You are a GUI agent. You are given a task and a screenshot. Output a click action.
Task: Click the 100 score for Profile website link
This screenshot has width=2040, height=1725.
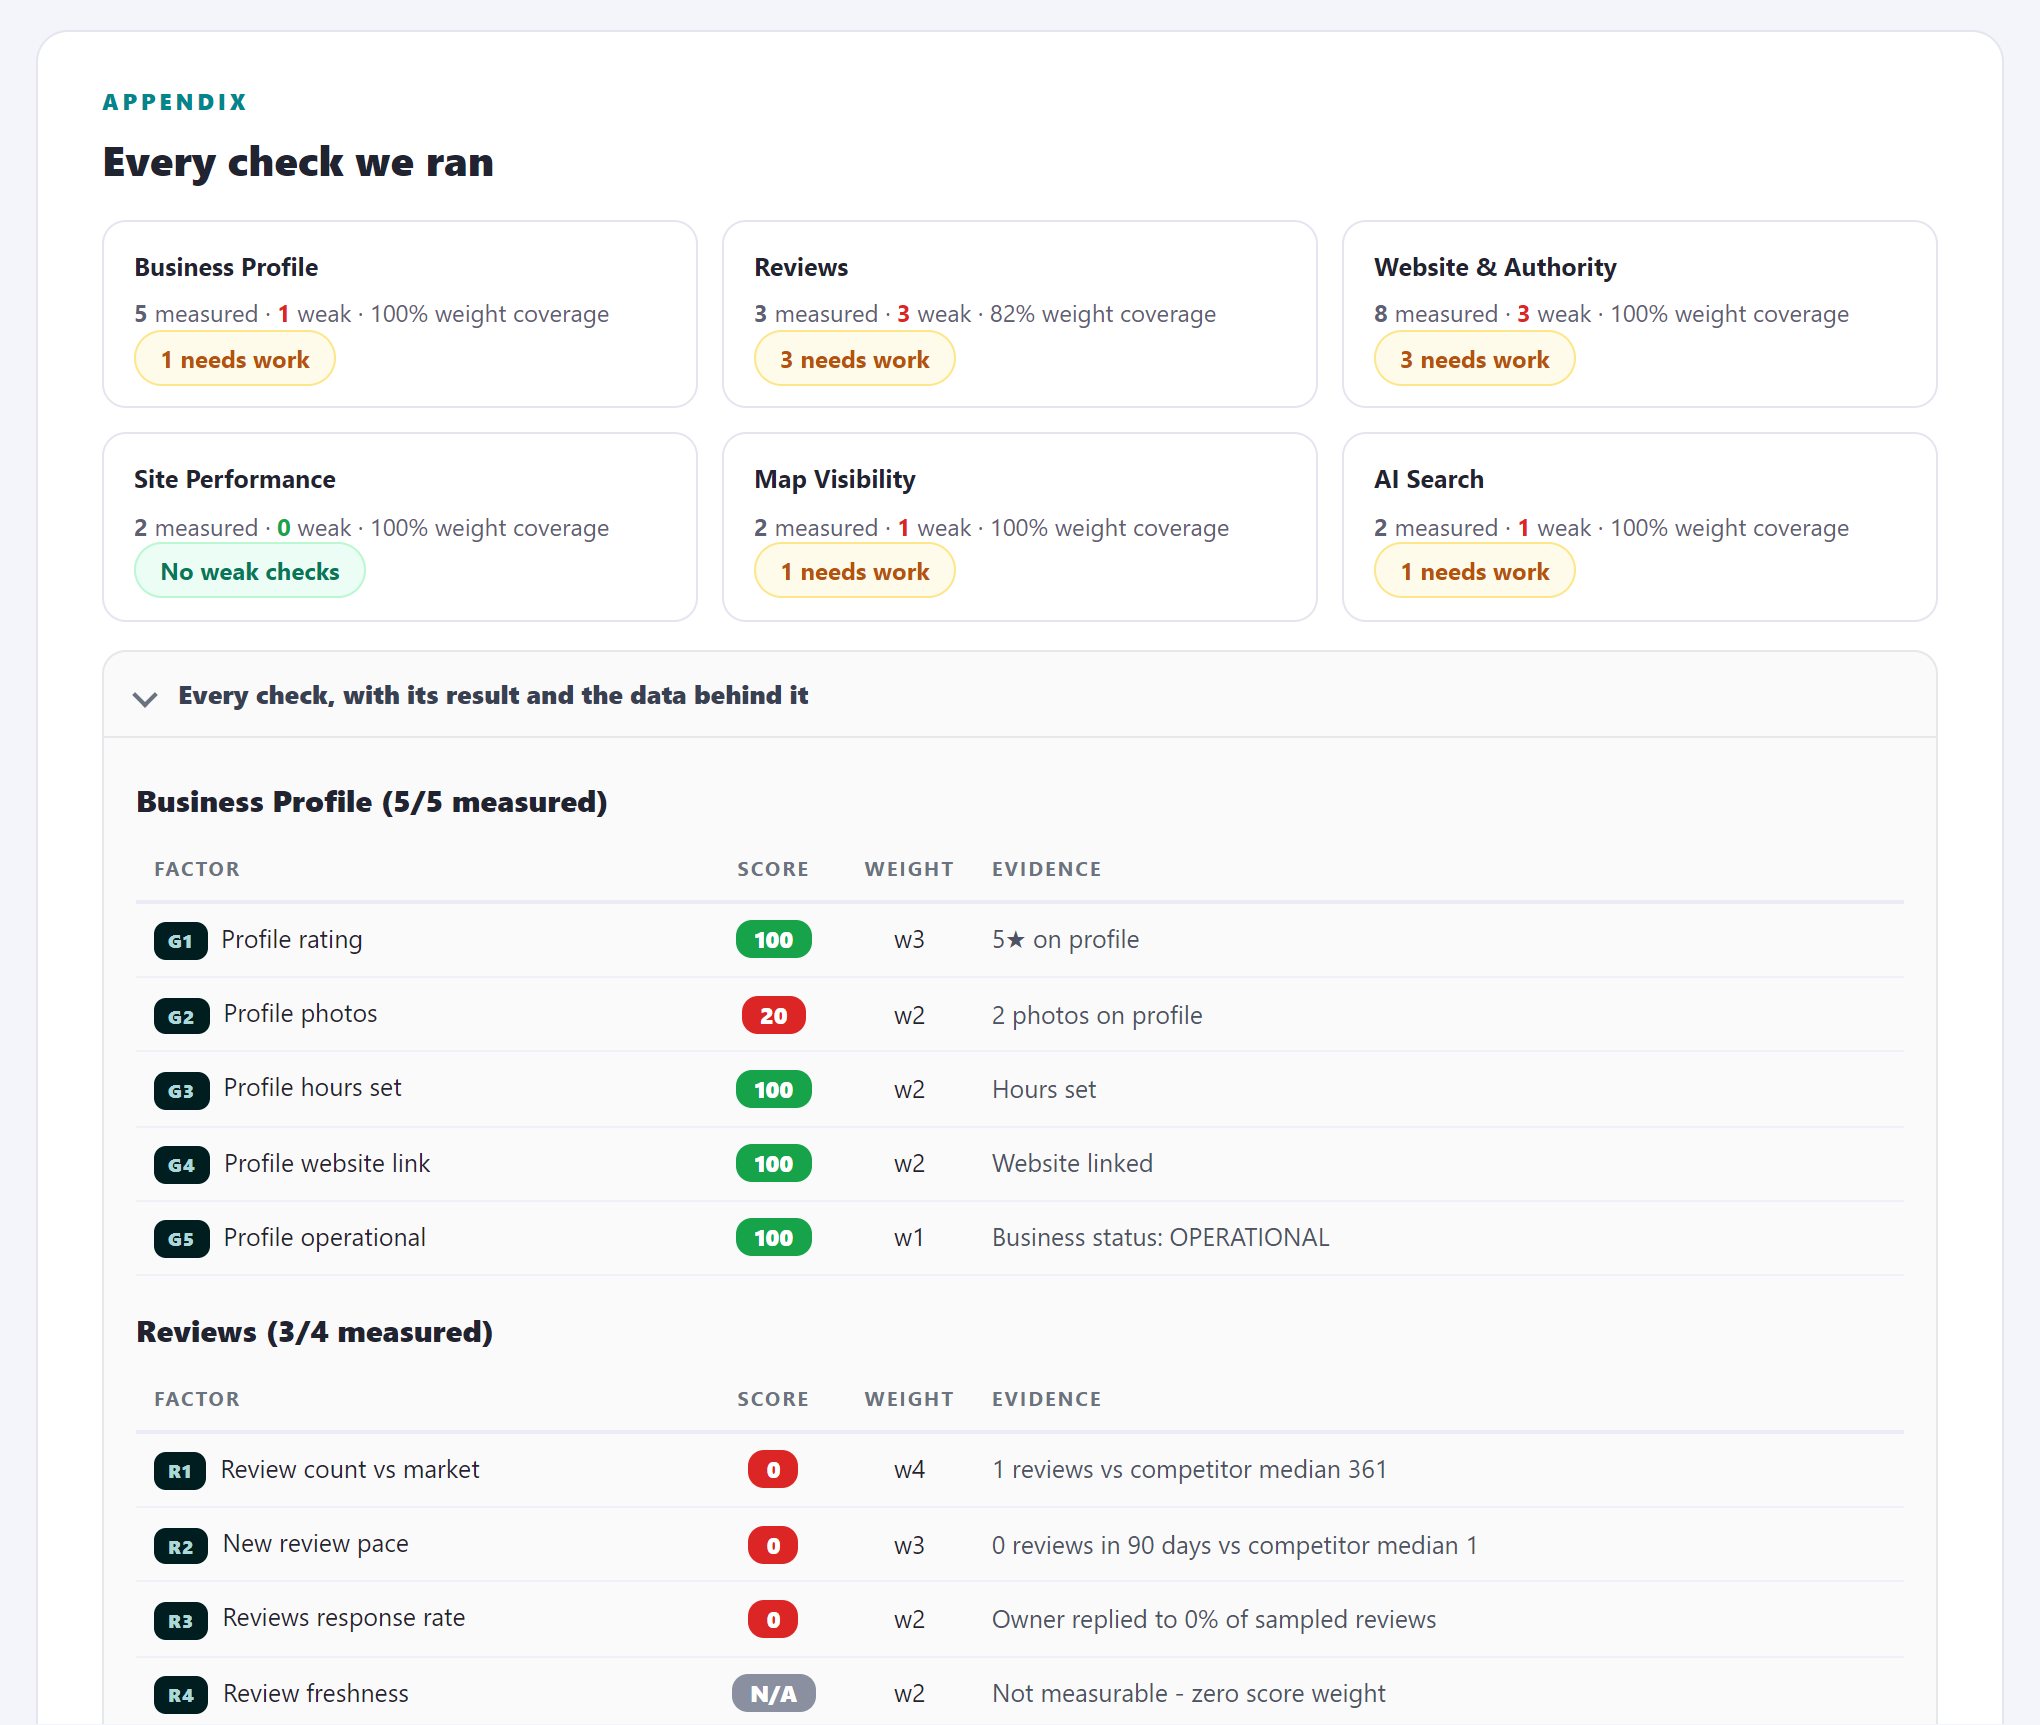[x=773, y=1164]
